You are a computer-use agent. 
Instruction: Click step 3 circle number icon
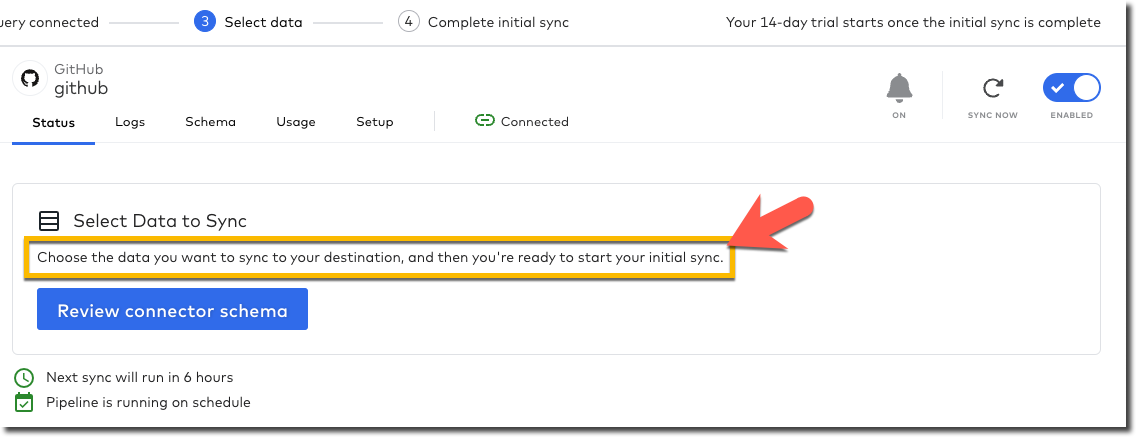[205, 22]
